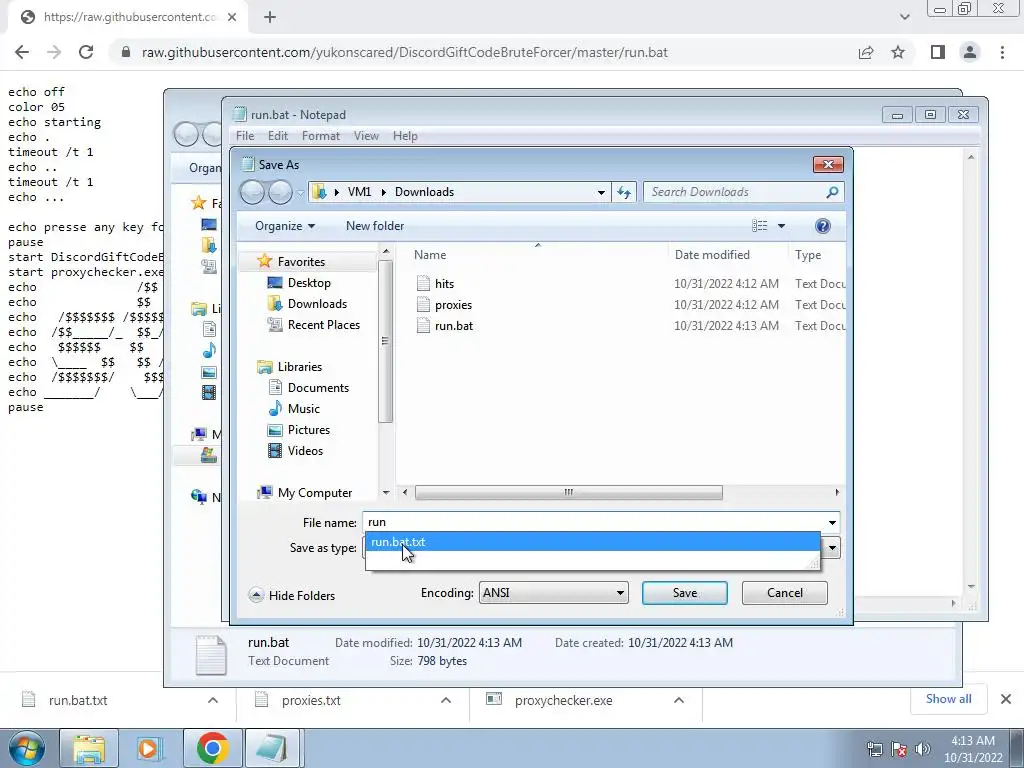Screen dimensions: 1024x768
Task: Click the Cancel button
Action: (x=784, y=593)
